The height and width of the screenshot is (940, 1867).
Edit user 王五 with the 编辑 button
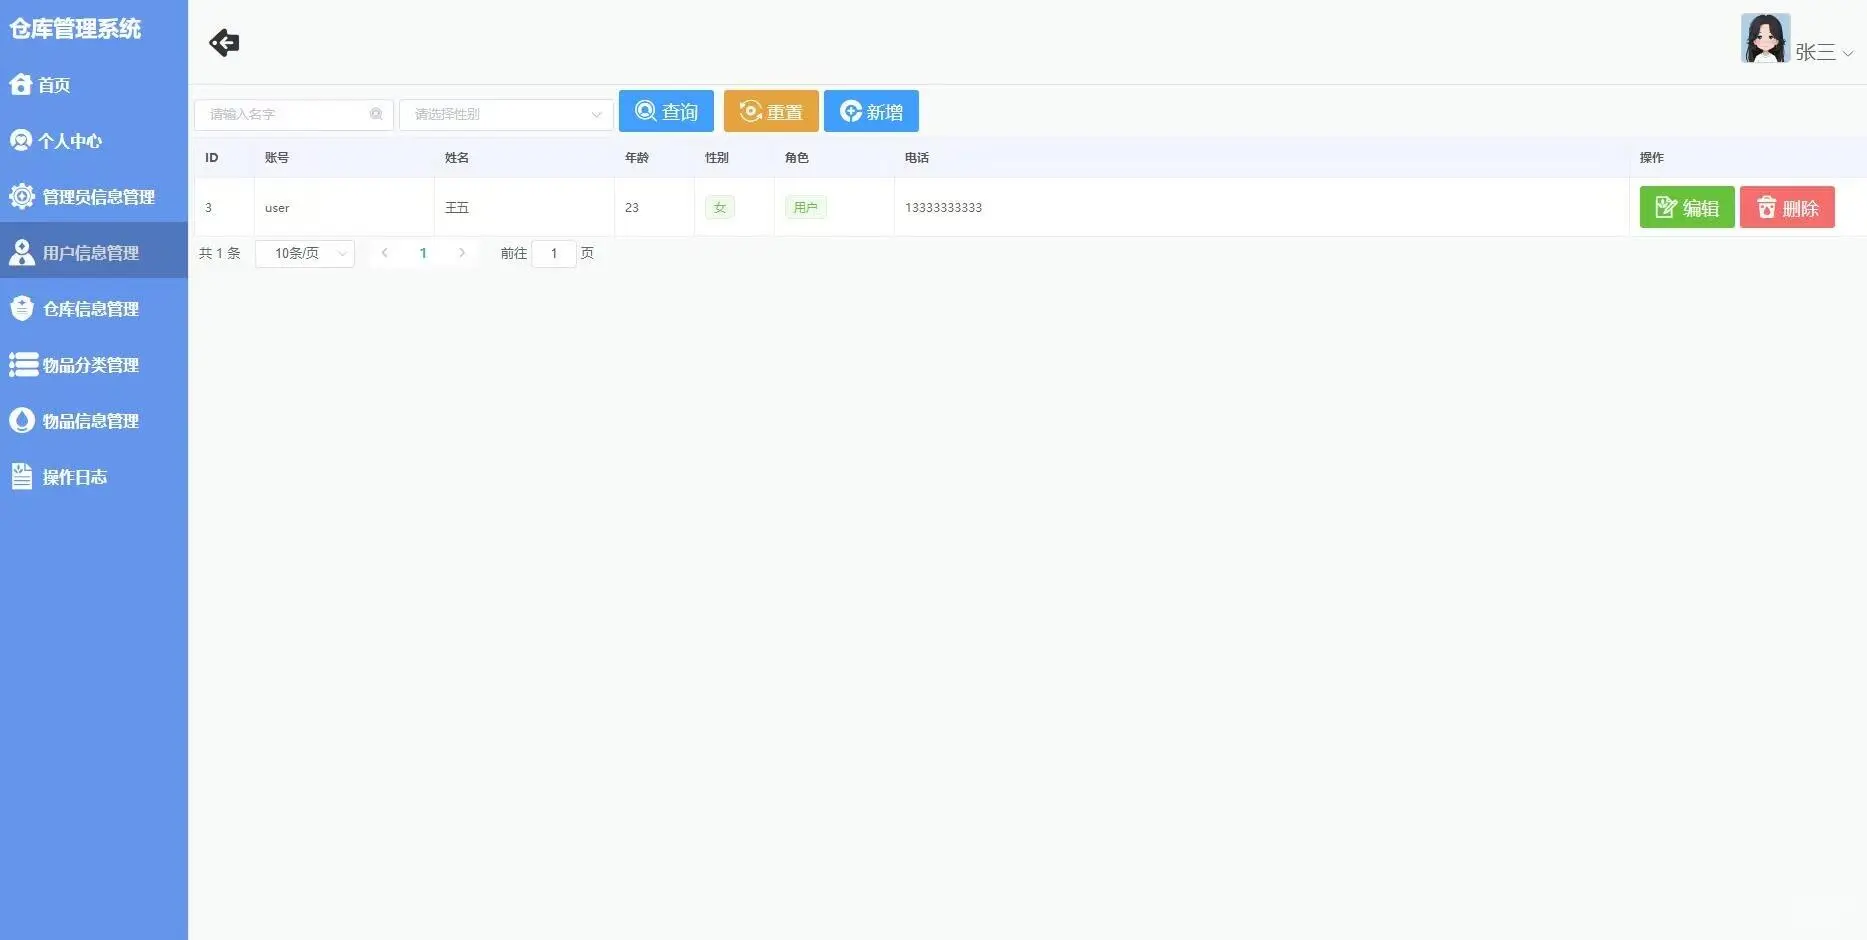(1687, 207)
